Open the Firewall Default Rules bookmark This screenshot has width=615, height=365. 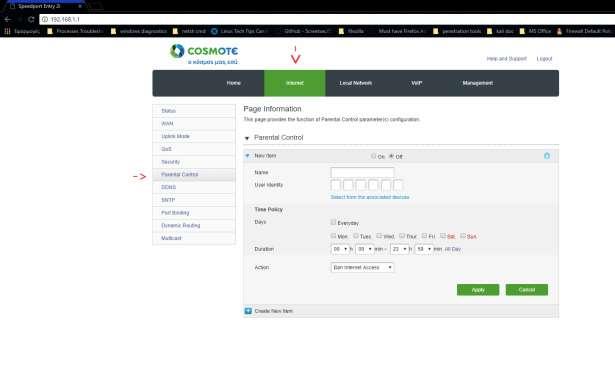coord(584,31)
